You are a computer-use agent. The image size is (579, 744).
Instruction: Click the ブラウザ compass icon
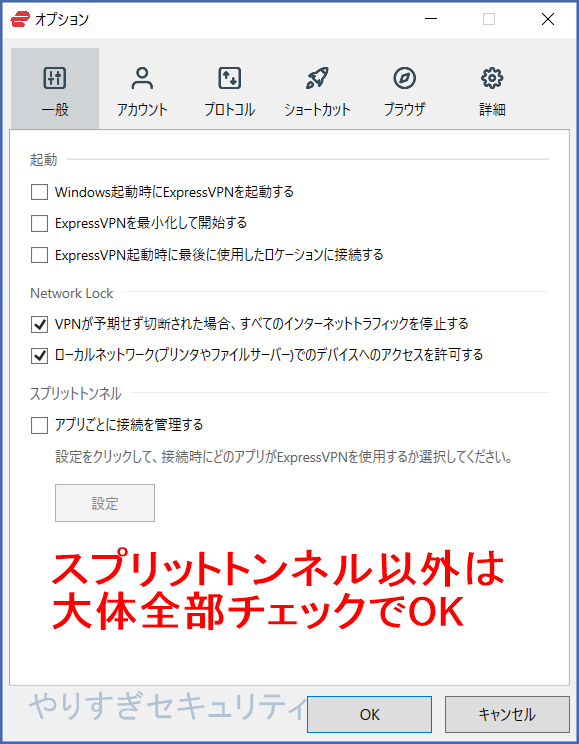(404, 78)
